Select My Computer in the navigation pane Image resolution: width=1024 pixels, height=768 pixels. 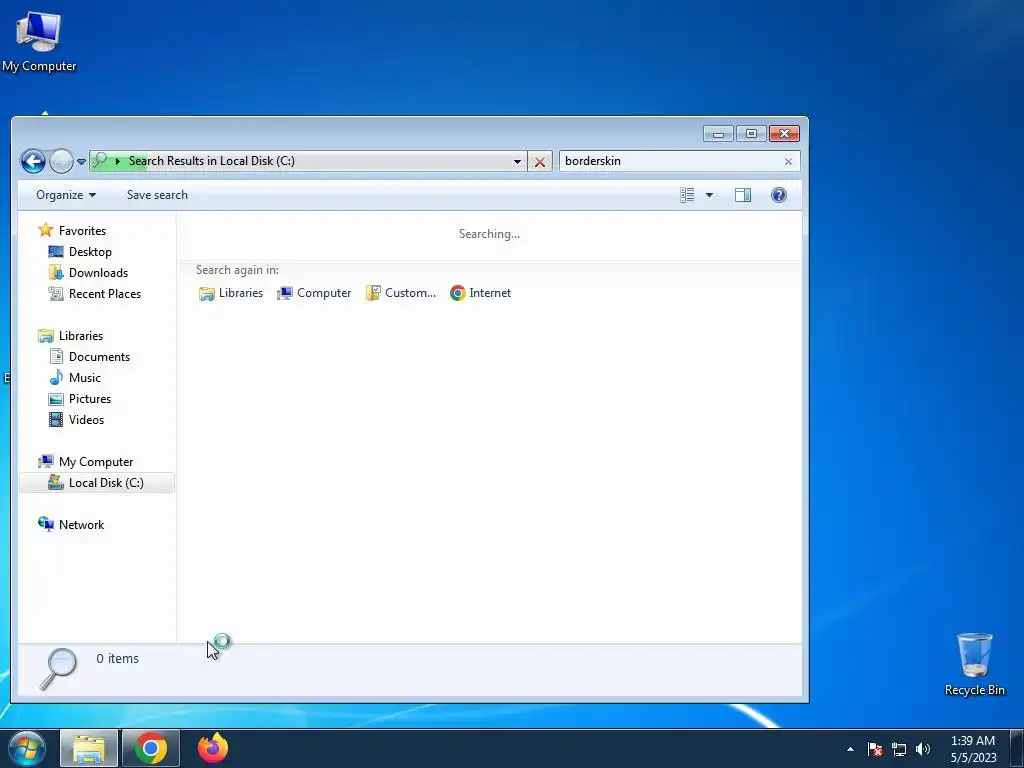(96, 462)
